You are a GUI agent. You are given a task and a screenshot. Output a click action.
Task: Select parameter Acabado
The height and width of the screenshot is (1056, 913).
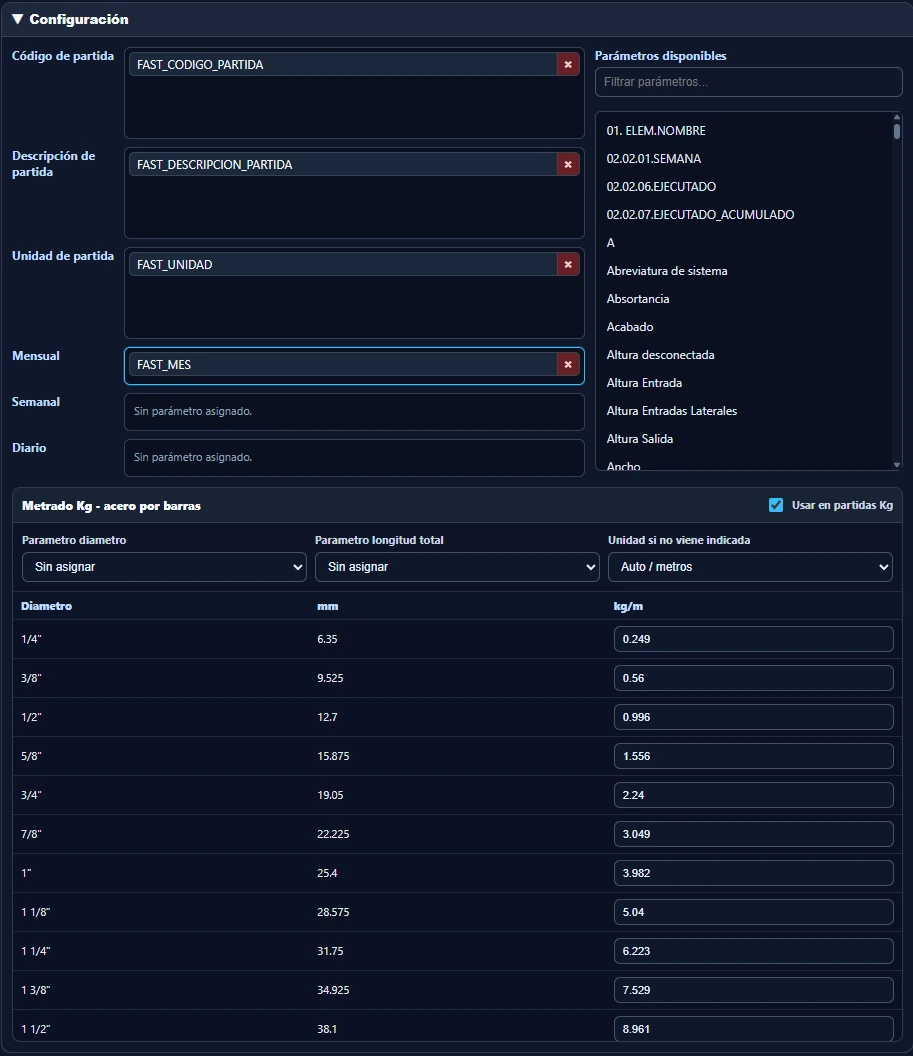point(630,327)
